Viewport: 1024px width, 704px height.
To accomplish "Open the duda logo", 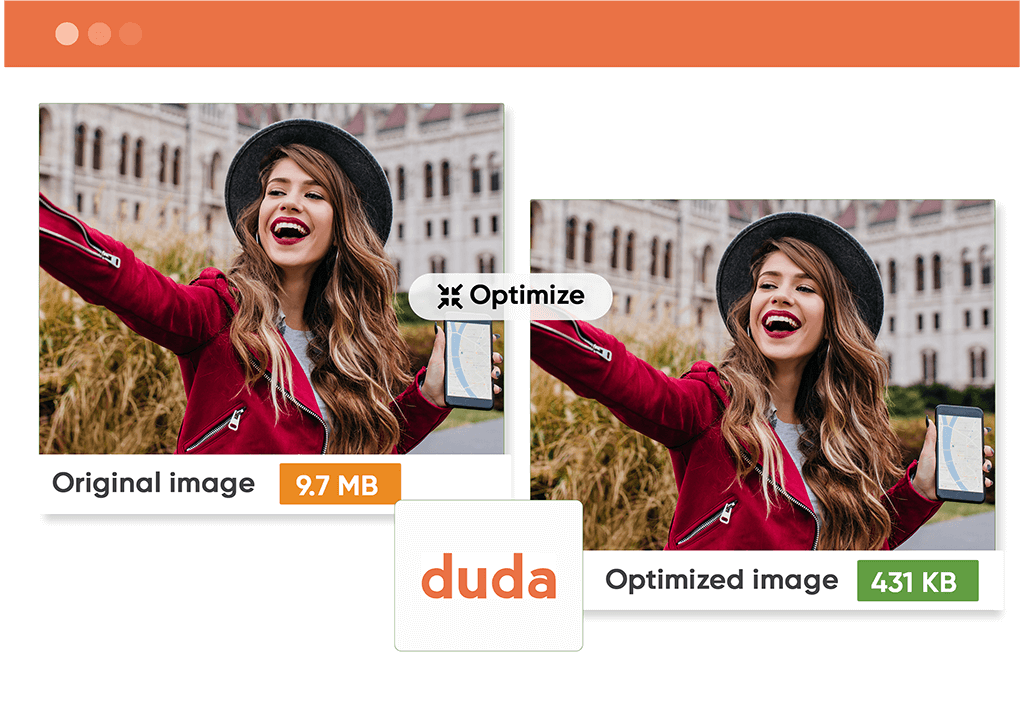I will 488,576.
